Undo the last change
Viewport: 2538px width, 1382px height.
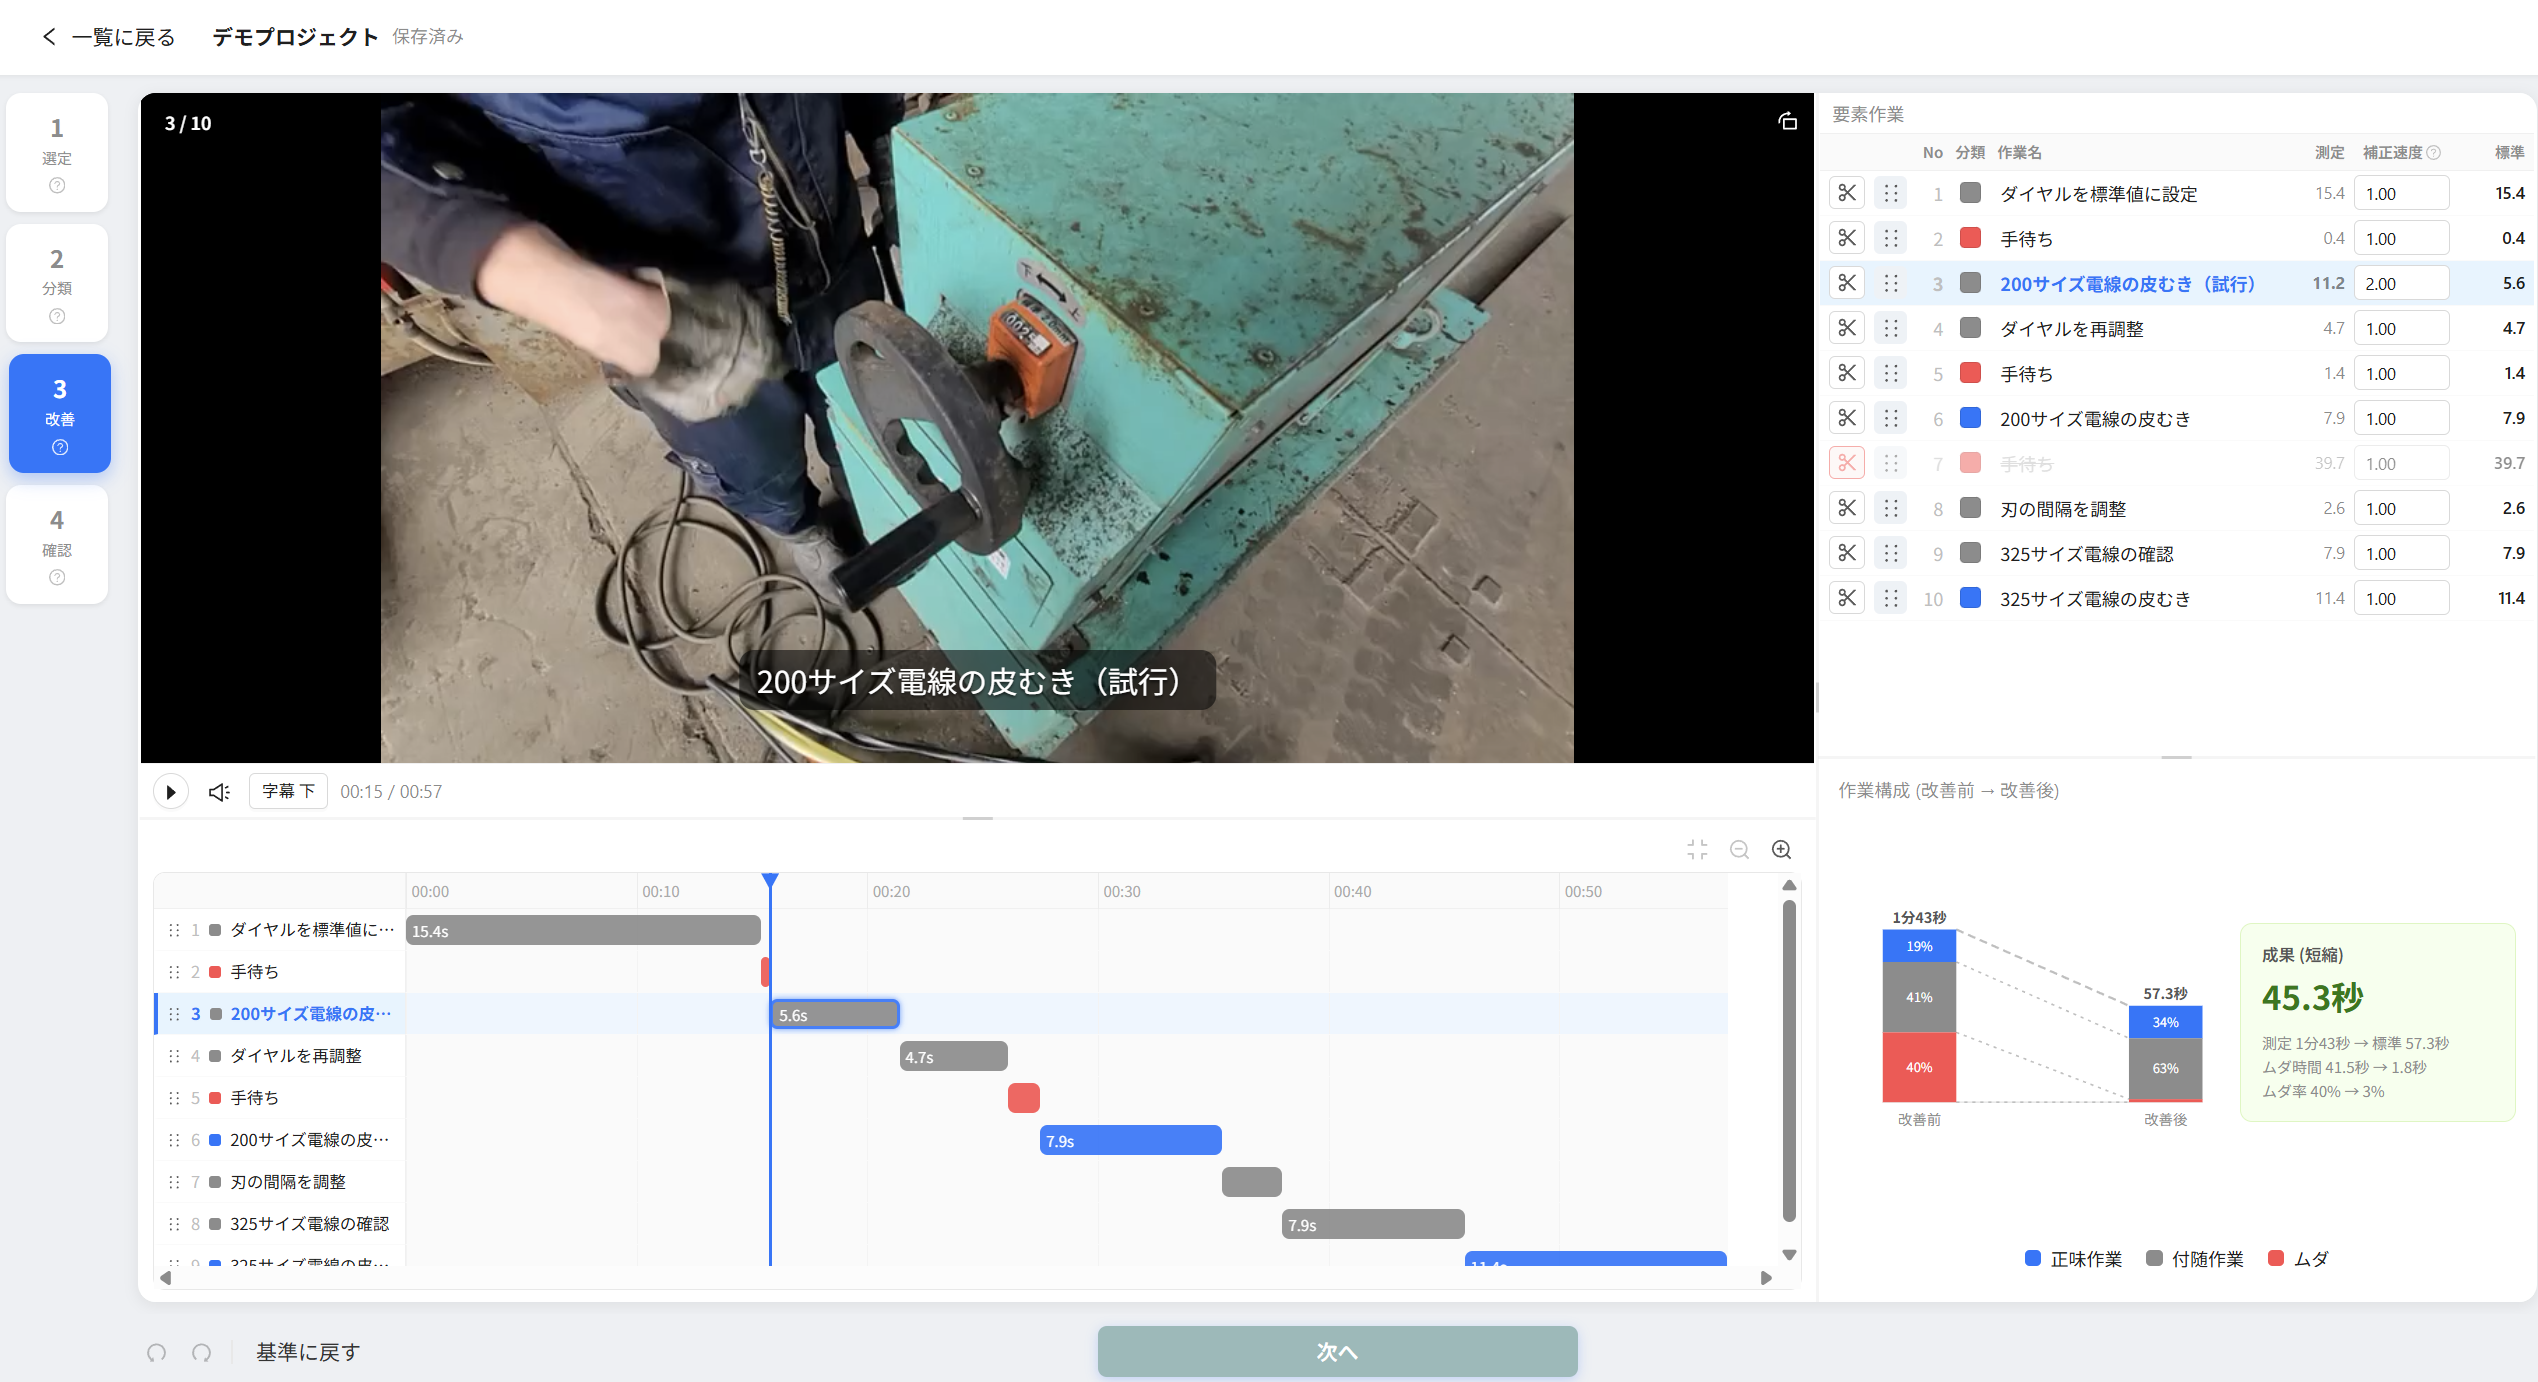coord(157,1353)
